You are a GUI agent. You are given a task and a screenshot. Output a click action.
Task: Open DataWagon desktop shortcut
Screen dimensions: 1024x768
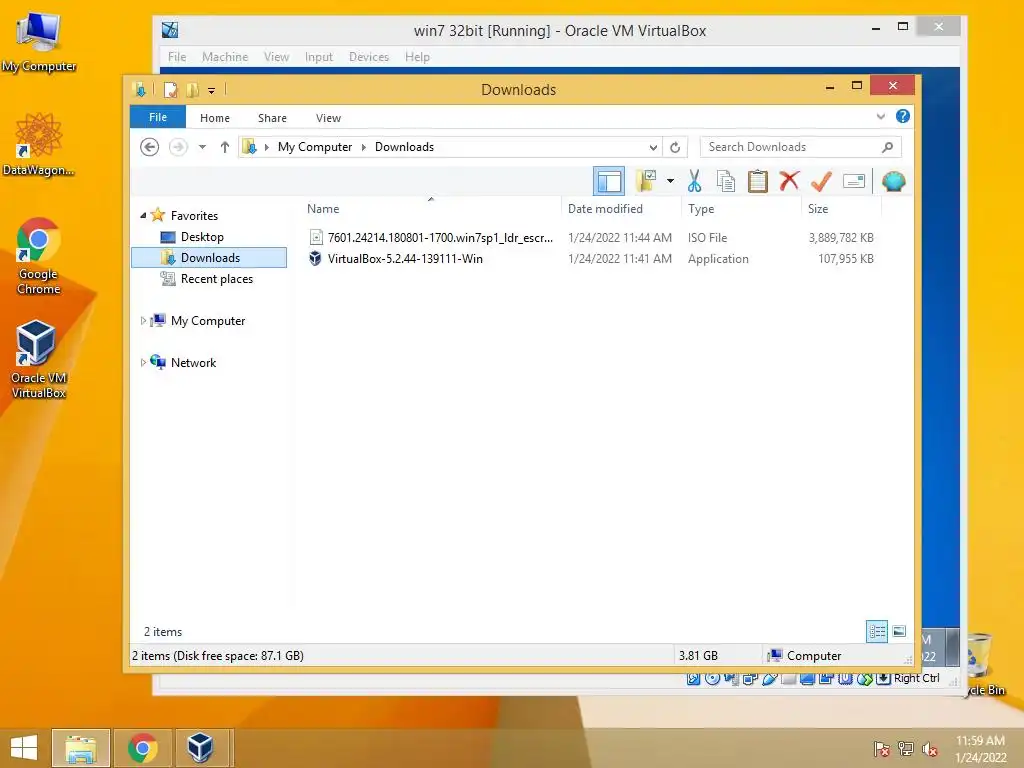[39, 144]
